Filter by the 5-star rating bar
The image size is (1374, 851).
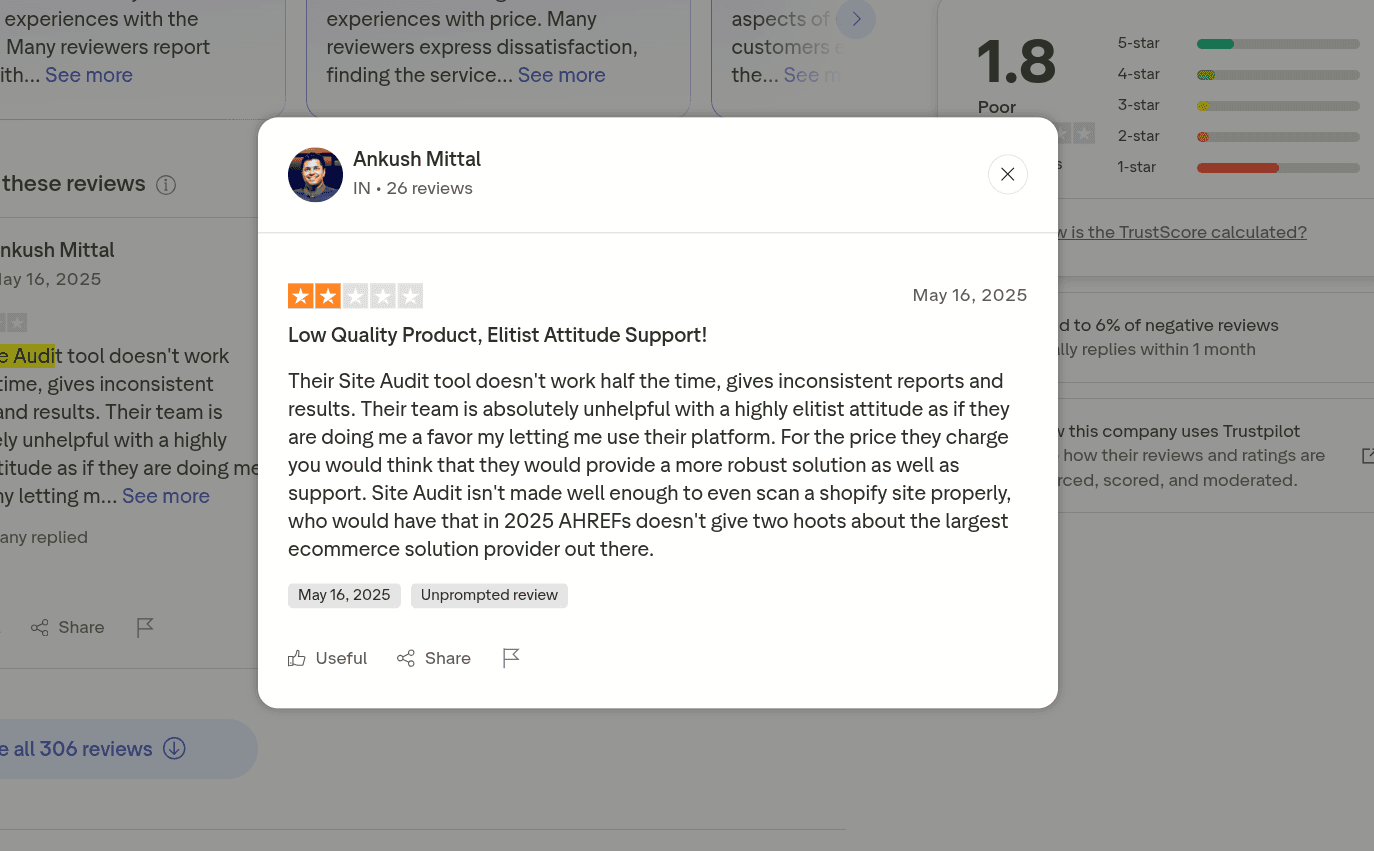coord(1278,44)
